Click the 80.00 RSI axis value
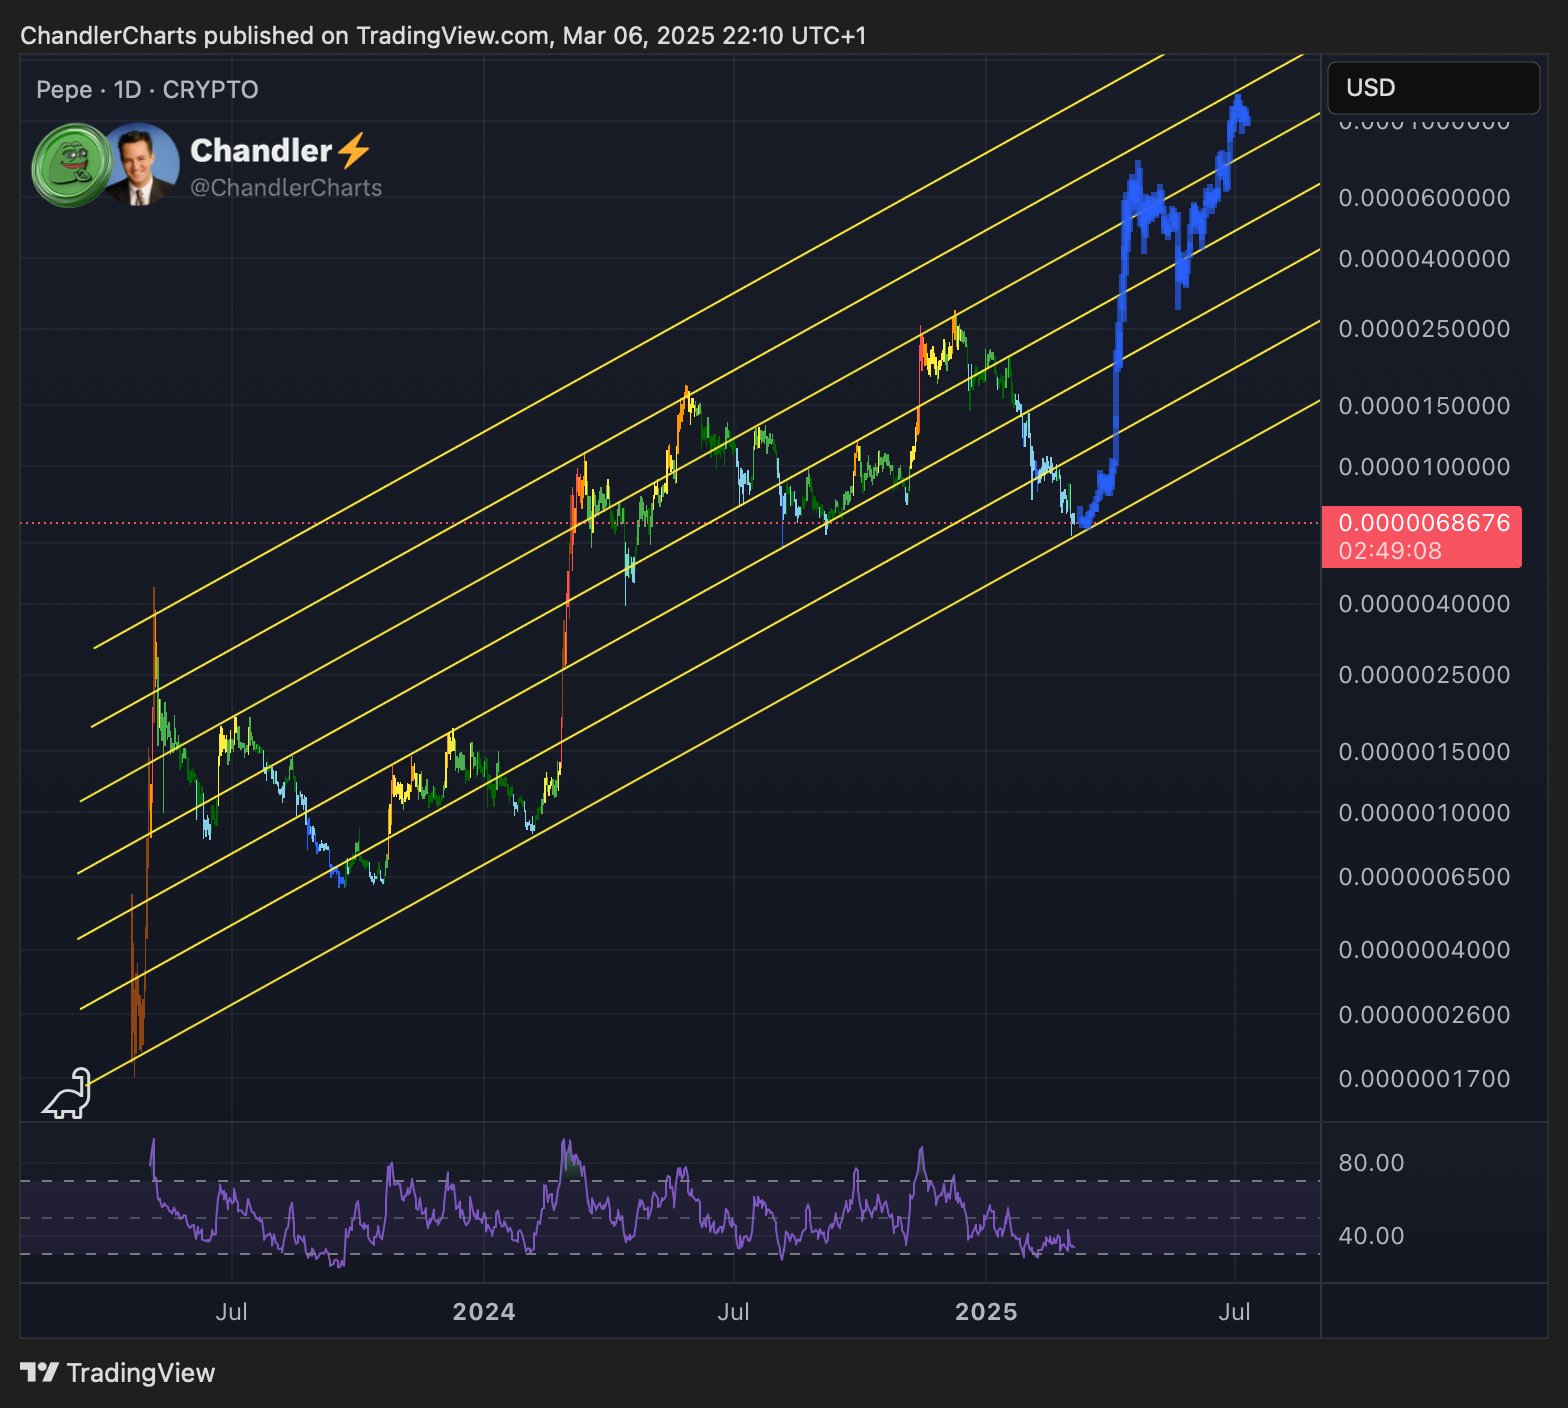The height and width of the screenshot is (1408, 1568). (1371, 1163)
